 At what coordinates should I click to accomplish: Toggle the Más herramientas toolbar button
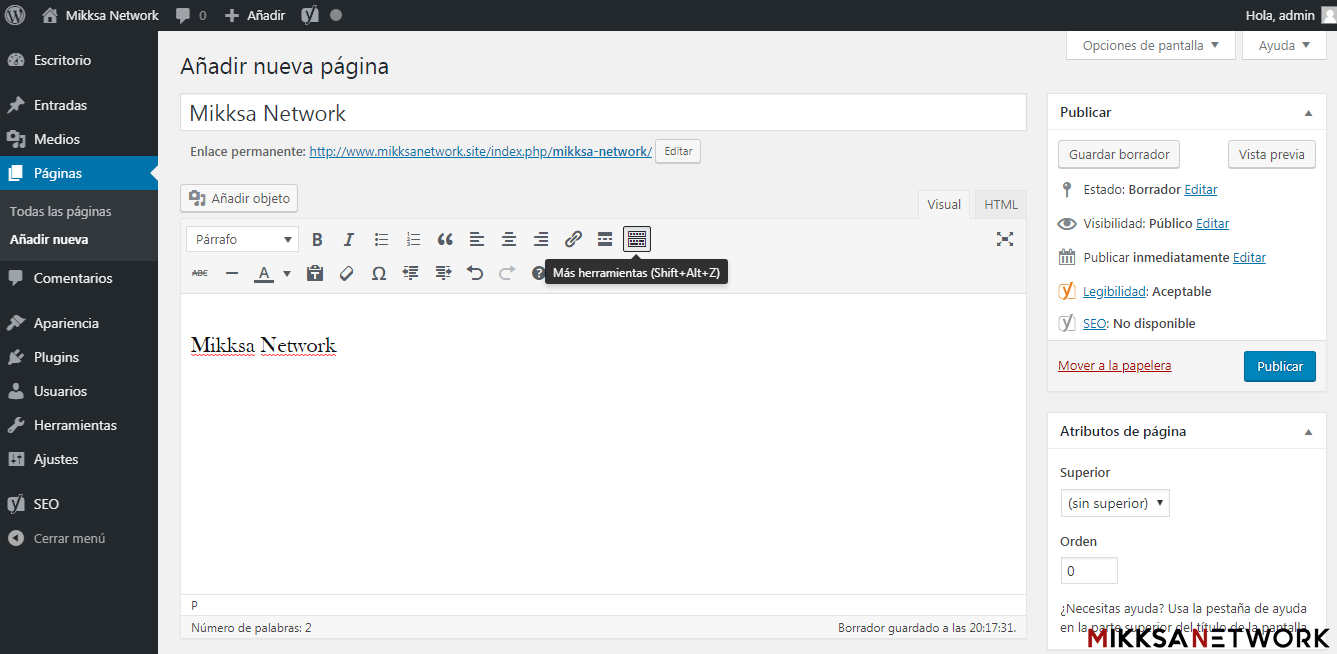637,239
